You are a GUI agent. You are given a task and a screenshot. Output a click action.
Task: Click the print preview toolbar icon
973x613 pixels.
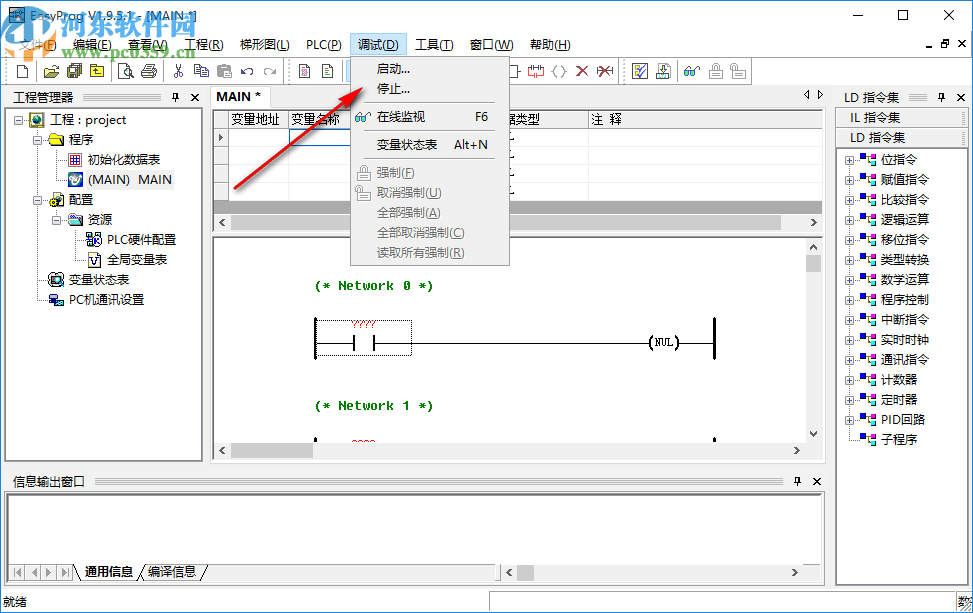pyautogui.click(x=125, y=71)
